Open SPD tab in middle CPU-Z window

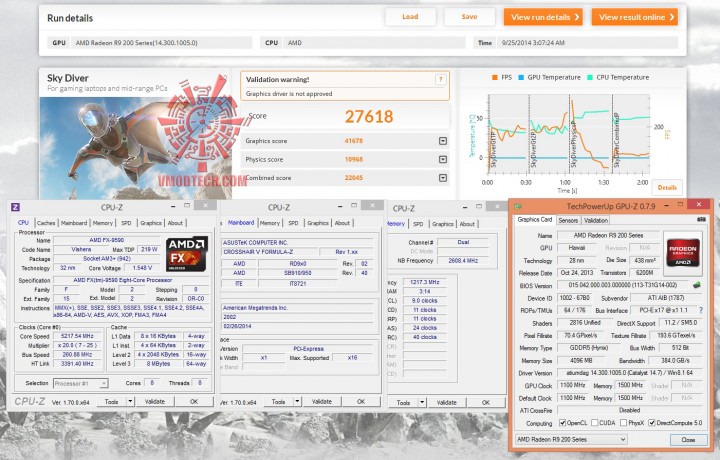click(293, 223)
